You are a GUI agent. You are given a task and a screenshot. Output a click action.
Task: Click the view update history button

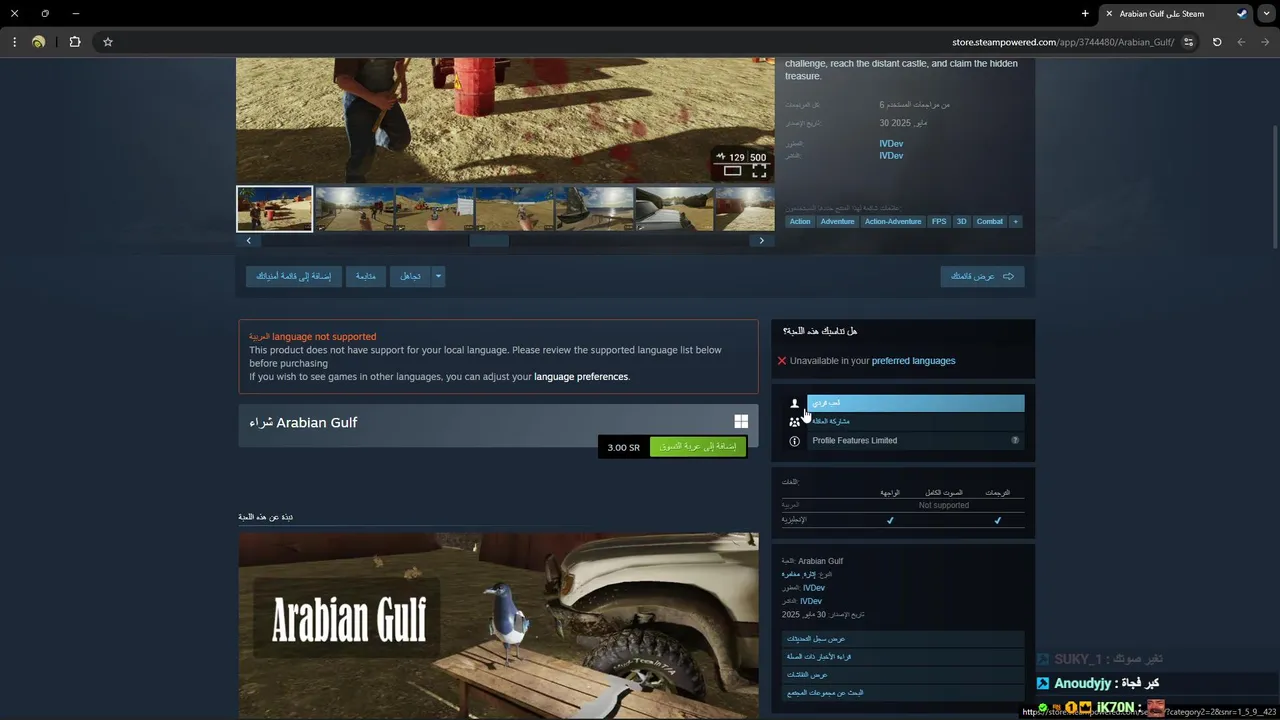click(x=904, y=639)
